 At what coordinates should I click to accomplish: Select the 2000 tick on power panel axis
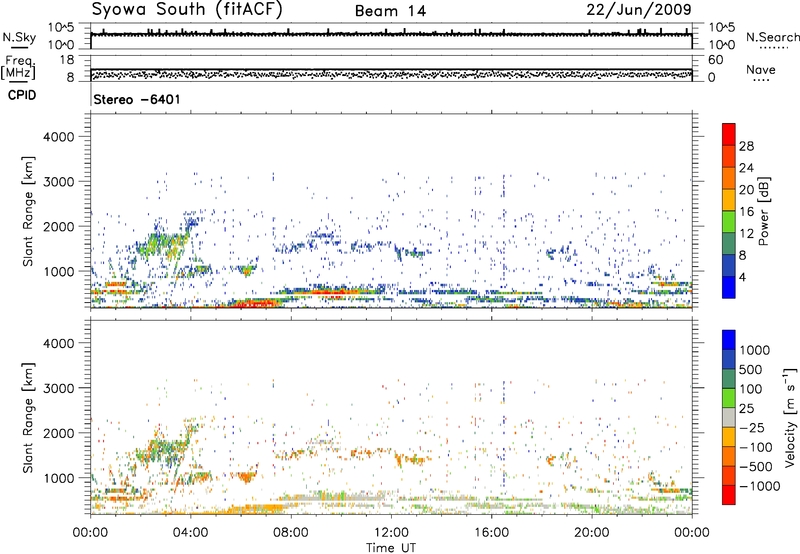pos(58,226)
